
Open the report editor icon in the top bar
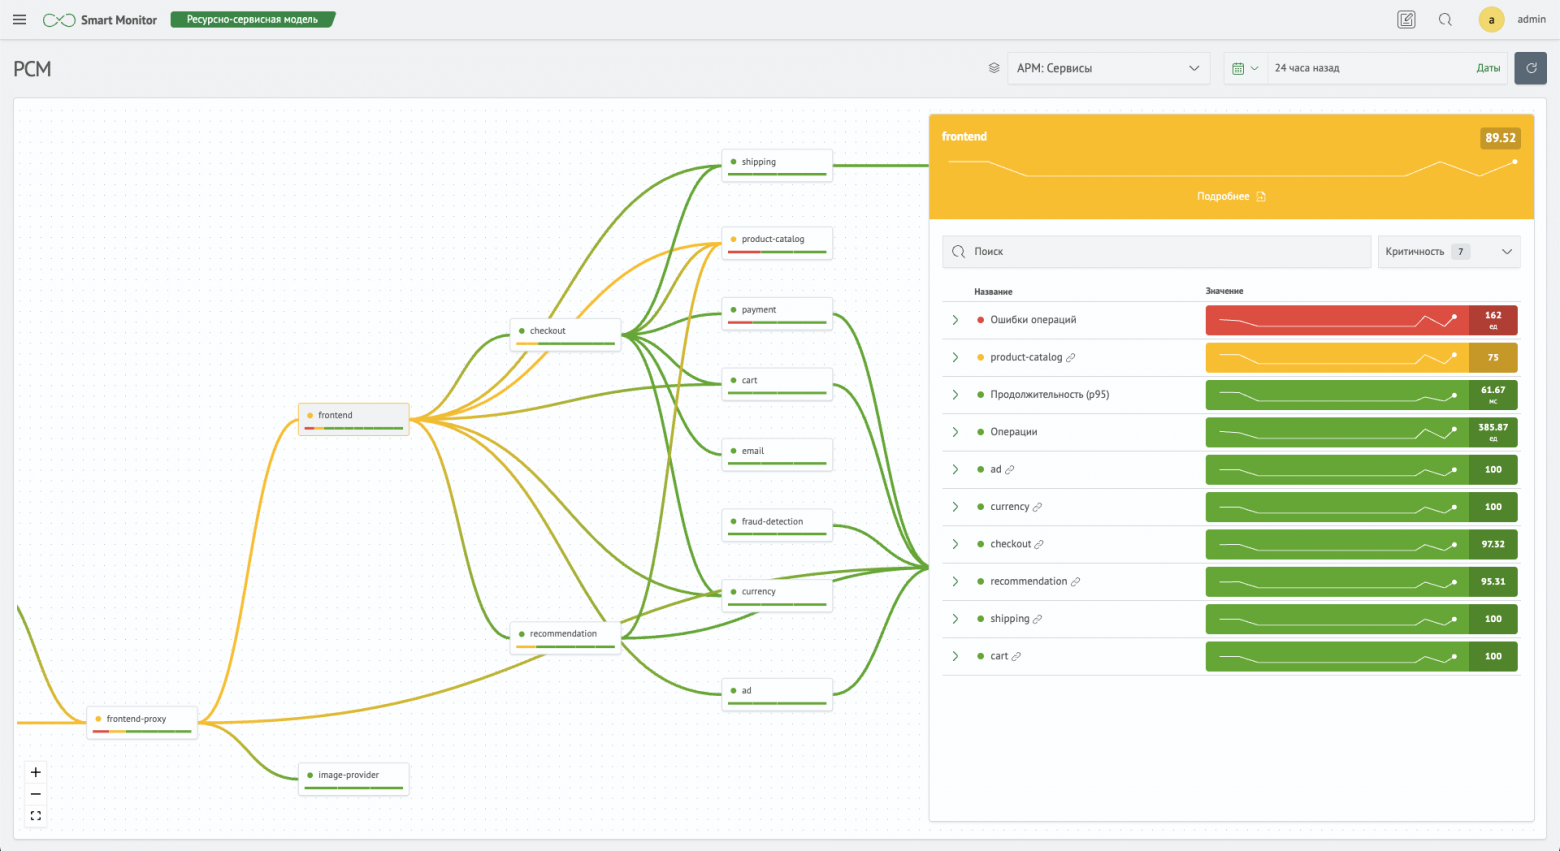click(x=1406, y=19)
